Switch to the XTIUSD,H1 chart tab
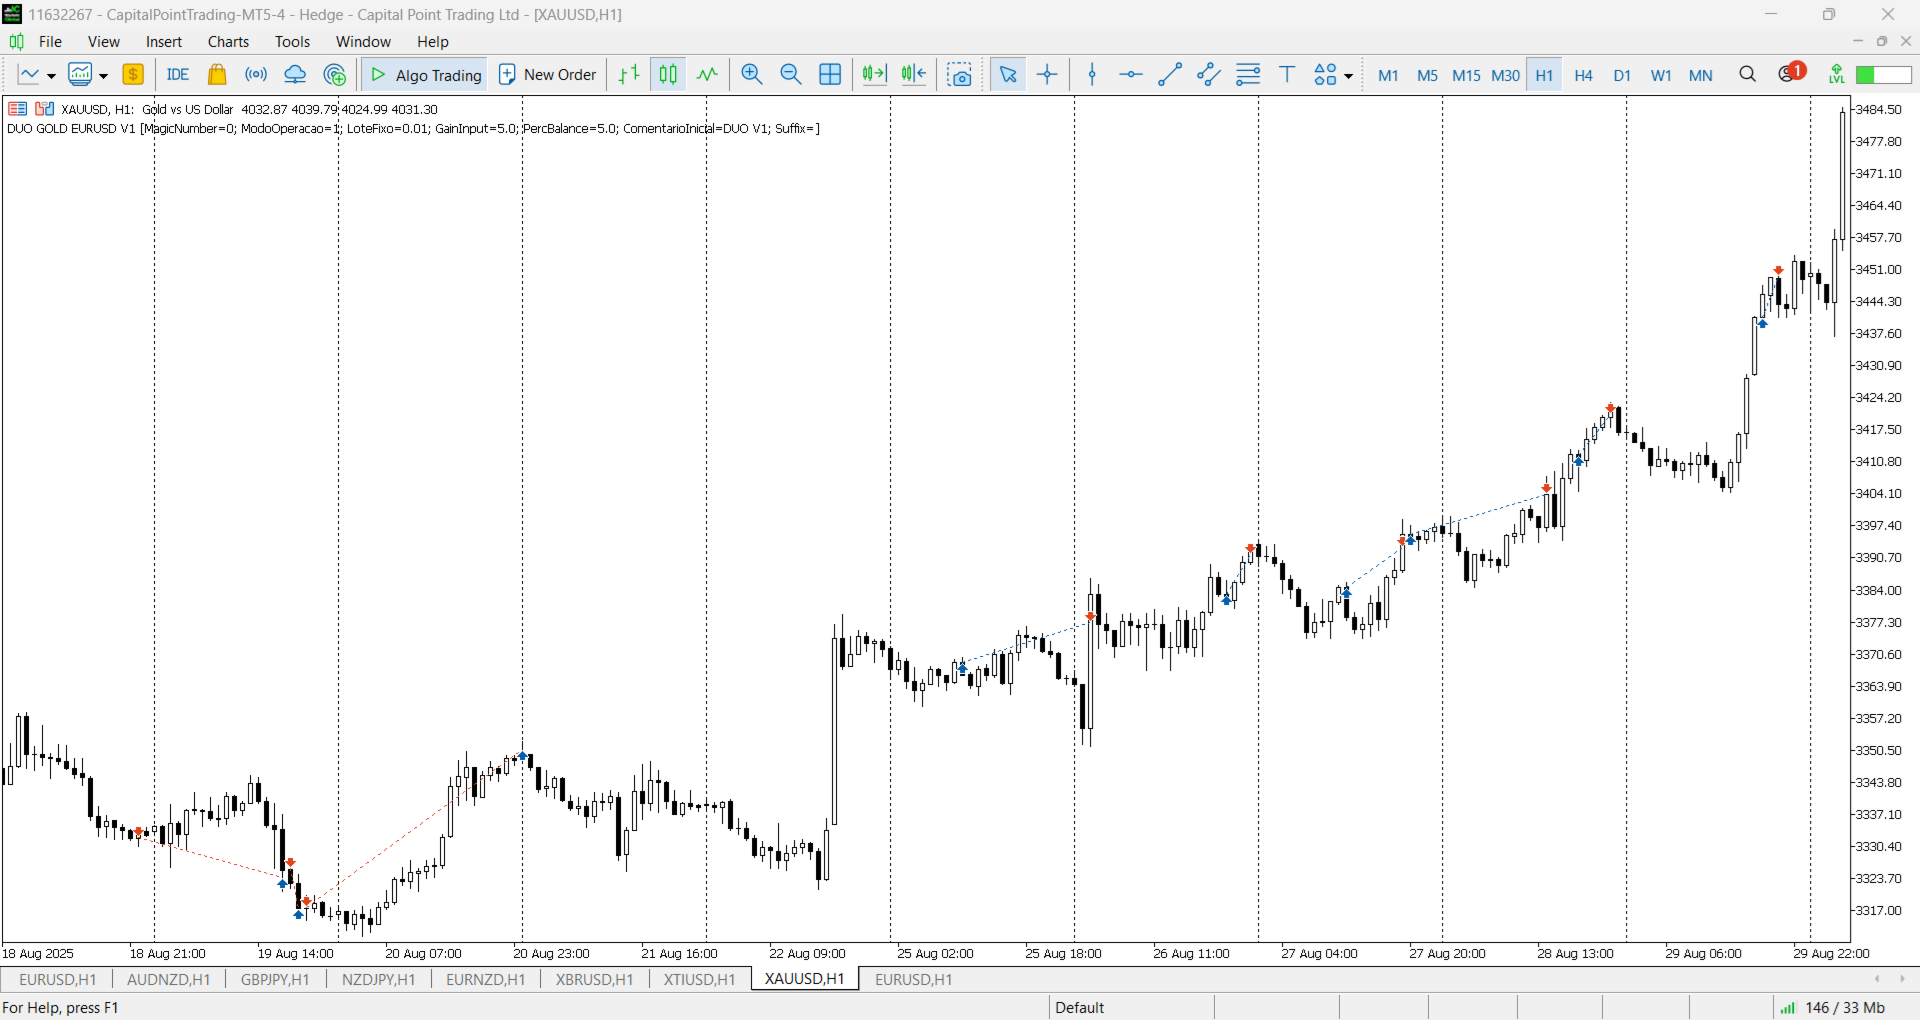 pos(700,980)
